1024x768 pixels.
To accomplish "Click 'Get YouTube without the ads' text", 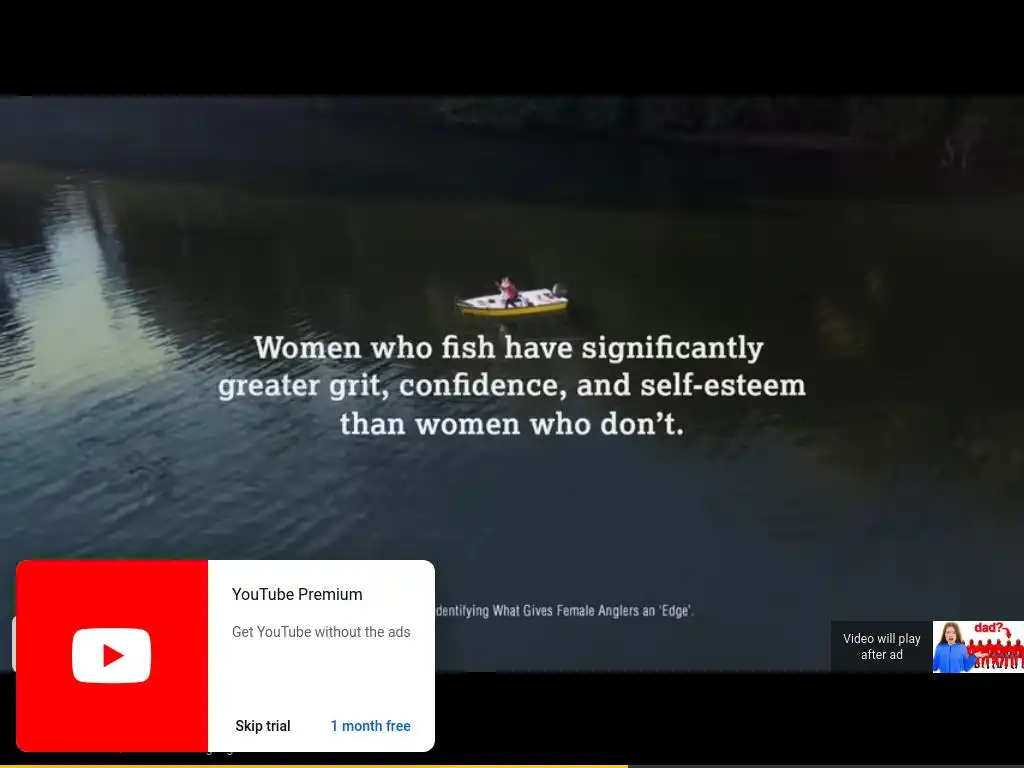I will point(321,632).
